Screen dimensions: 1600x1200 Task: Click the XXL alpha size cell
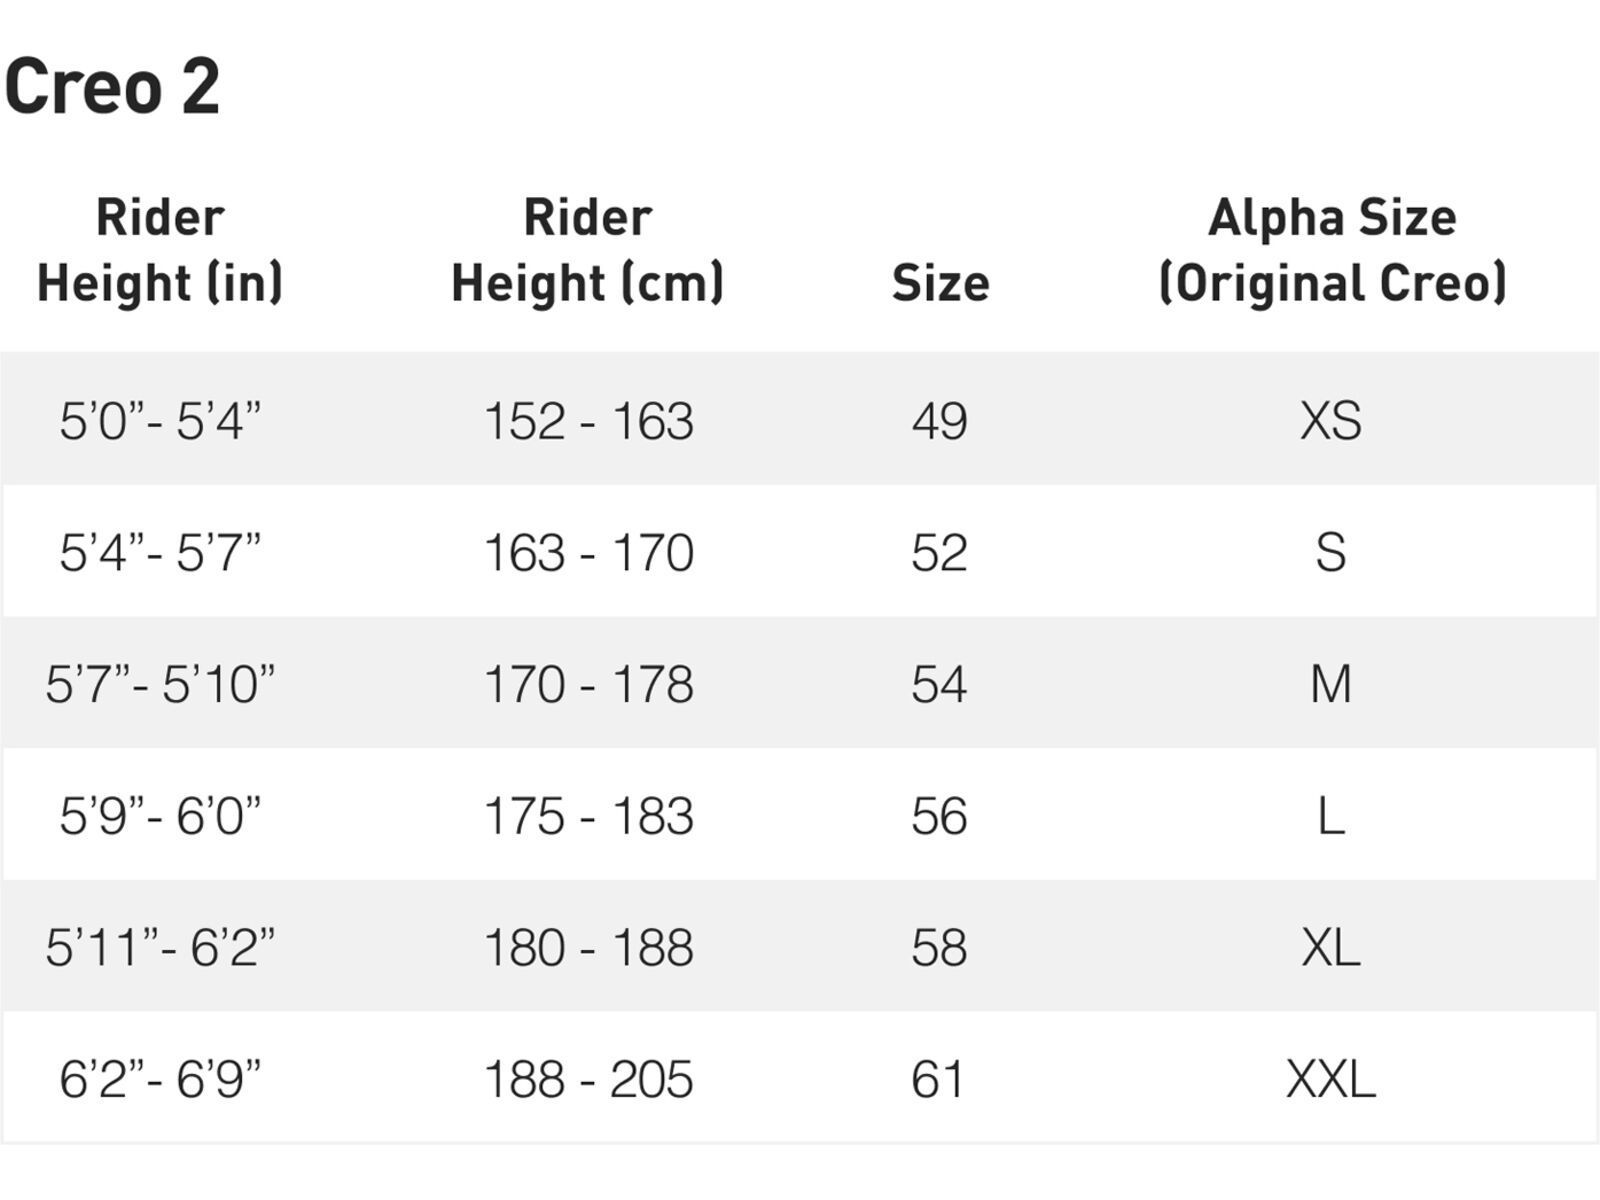[1330, 1079]
